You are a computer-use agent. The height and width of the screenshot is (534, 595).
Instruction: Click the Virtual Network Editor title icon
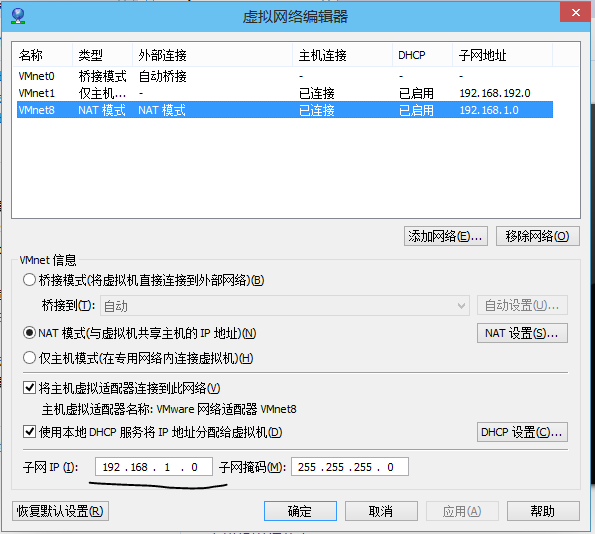pyautogui.click(x=18, y=16)
